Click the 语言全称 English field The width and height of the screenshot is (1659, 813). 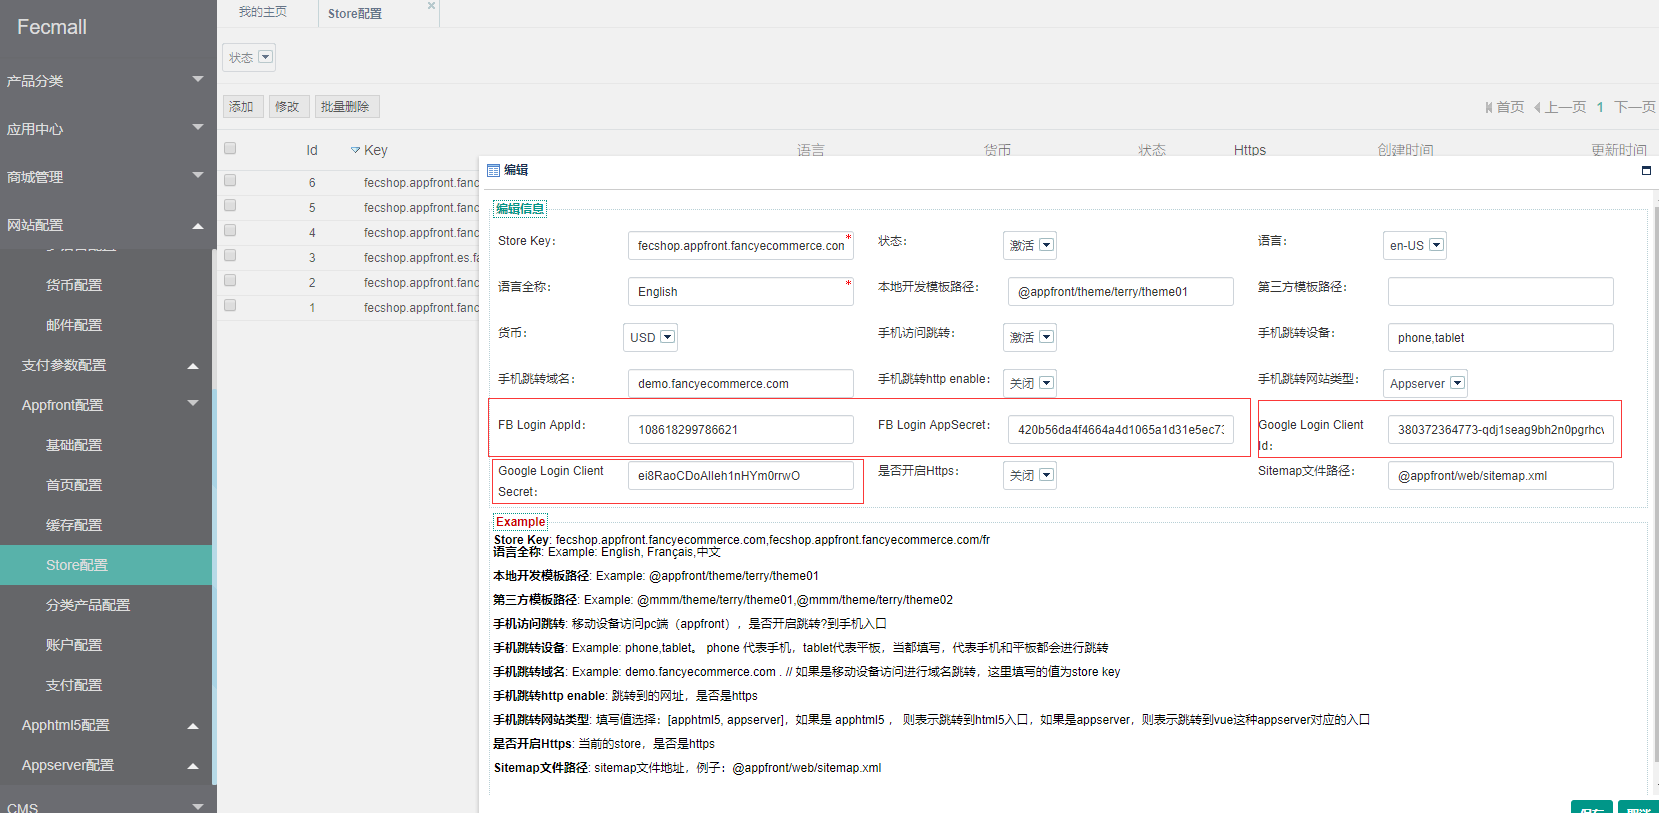pos(740,291)
